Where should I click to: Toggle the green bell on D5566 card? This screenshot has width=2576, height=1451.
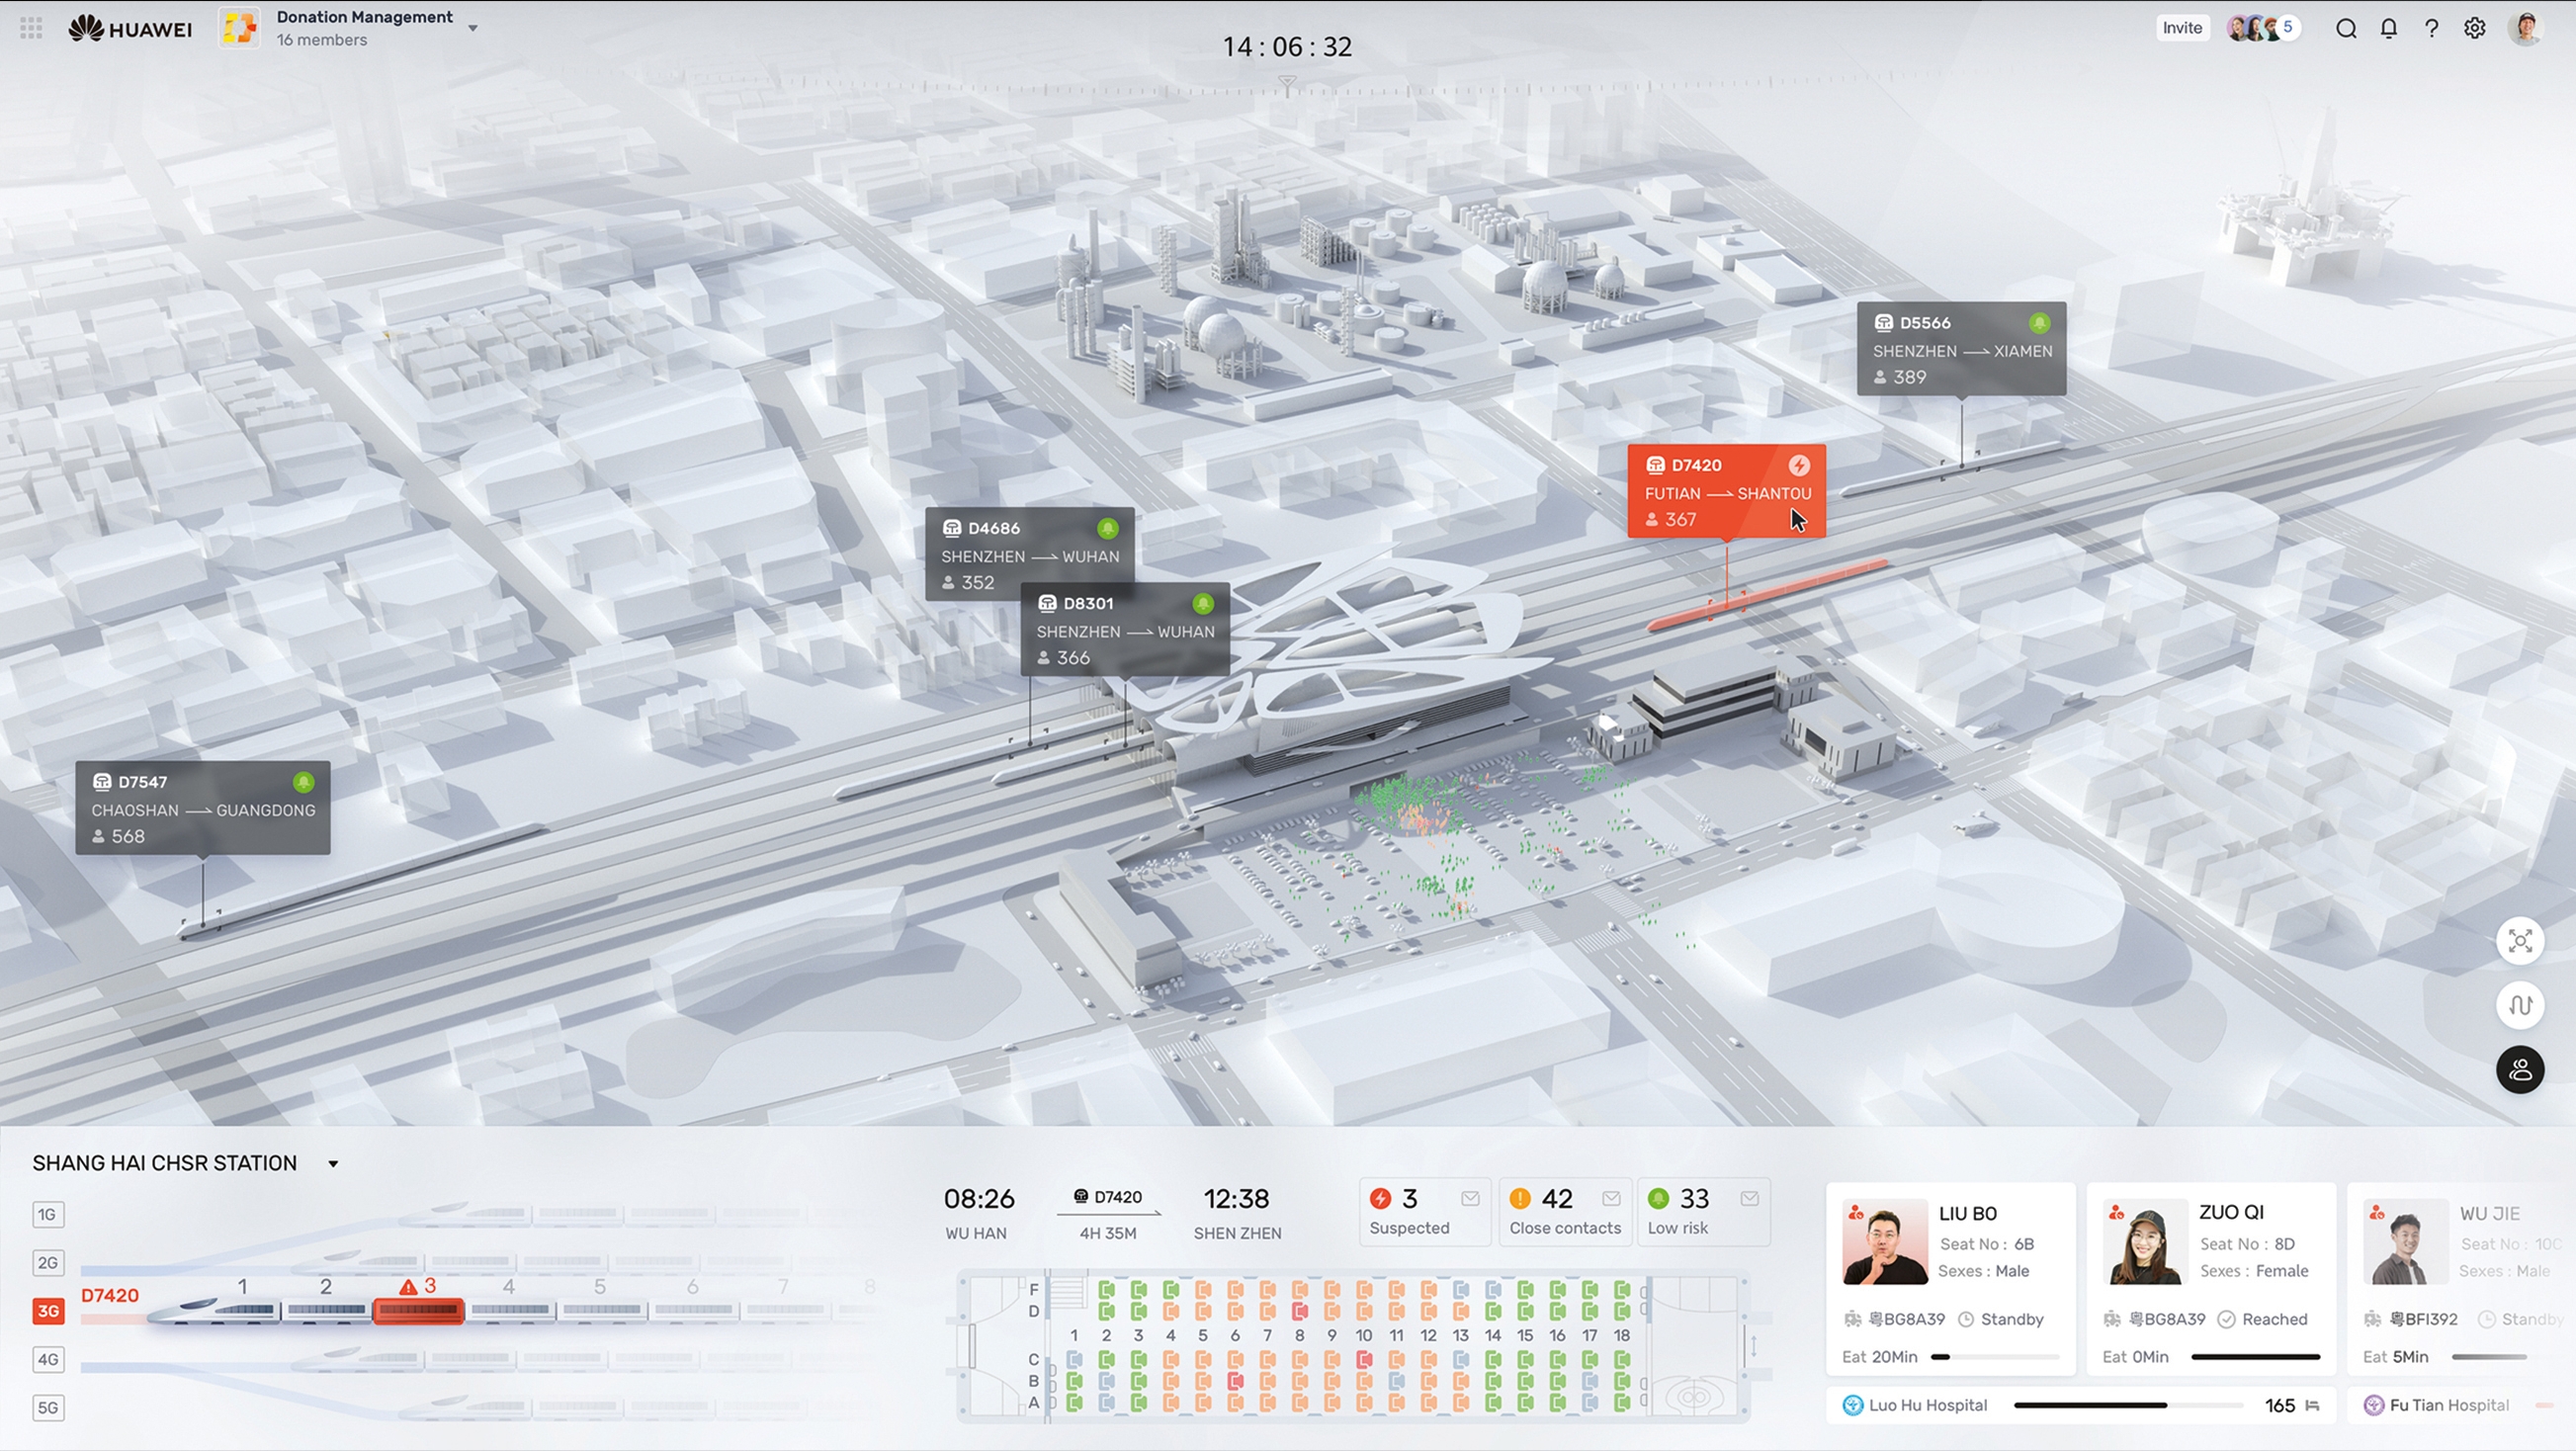tap(2039, 323)
